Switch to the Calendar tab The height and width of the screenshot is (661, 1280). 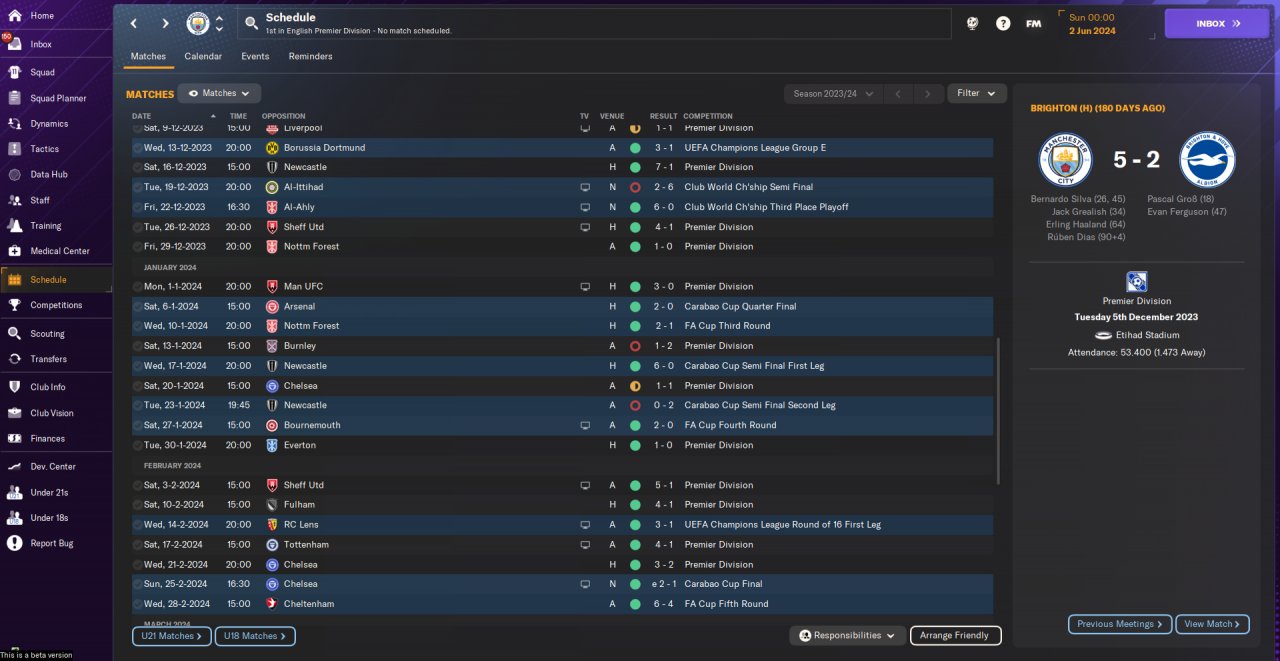coord(203,56)
